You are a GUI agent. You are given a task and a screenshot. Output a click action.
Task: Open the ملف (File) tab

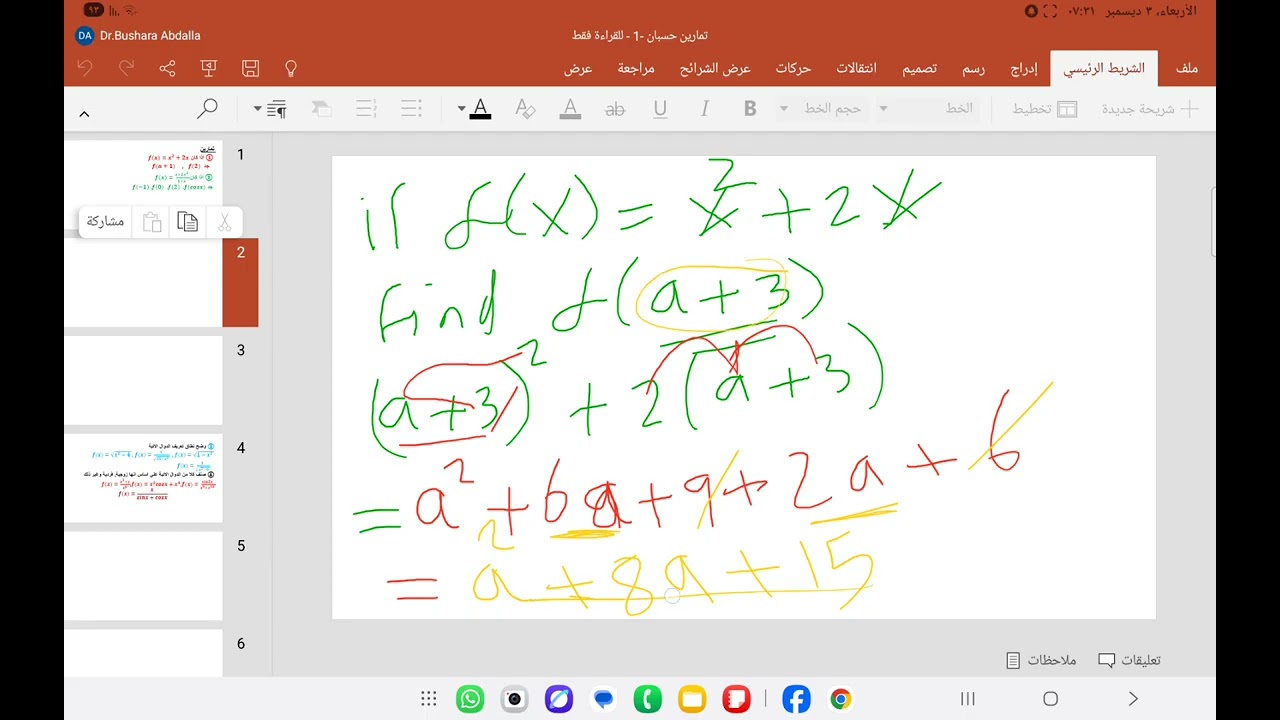[x=1187, y=68]
